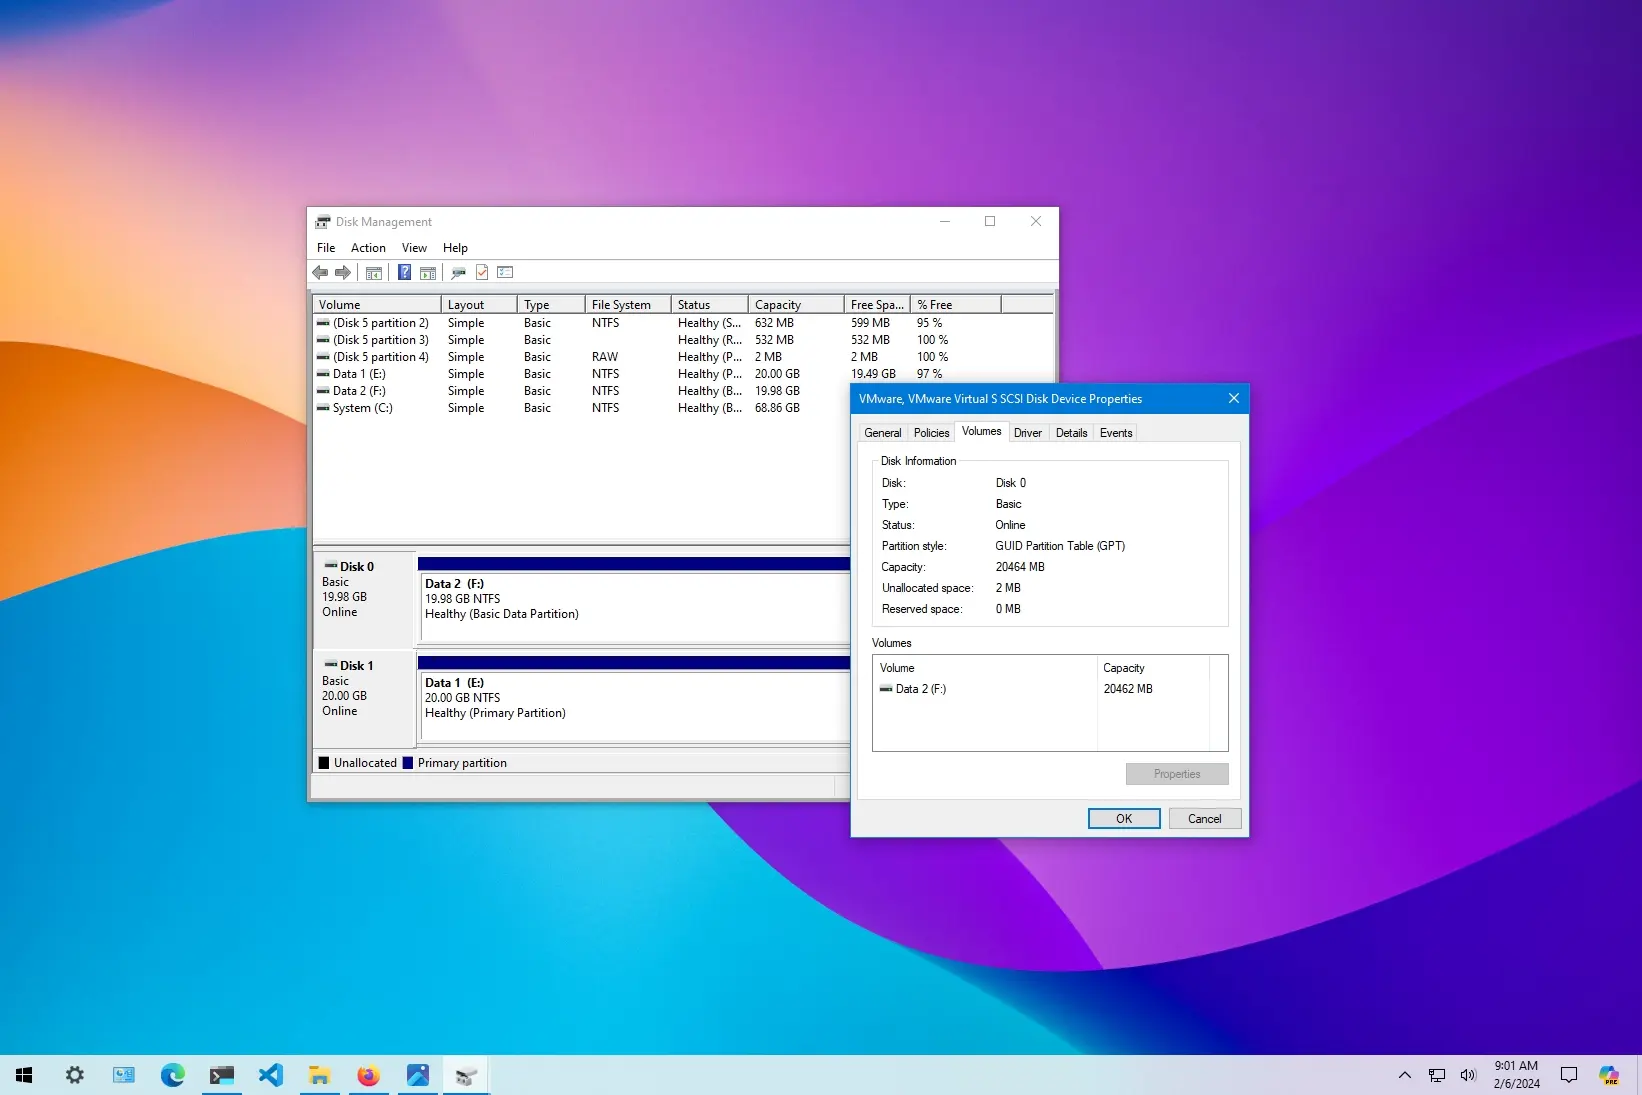Show the Action pane via its toolbar icon
1642x1095 pixels.
pyautogui.click(x=428, y=272)
